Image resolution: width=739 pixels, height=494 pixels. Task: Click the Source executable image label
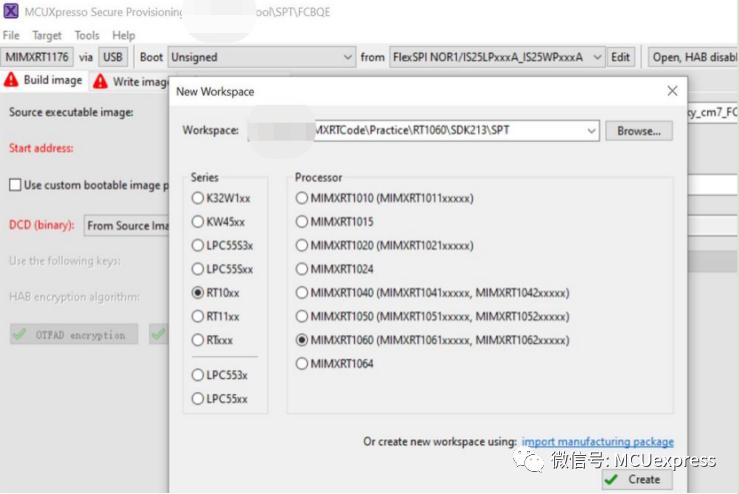[71, 112]
